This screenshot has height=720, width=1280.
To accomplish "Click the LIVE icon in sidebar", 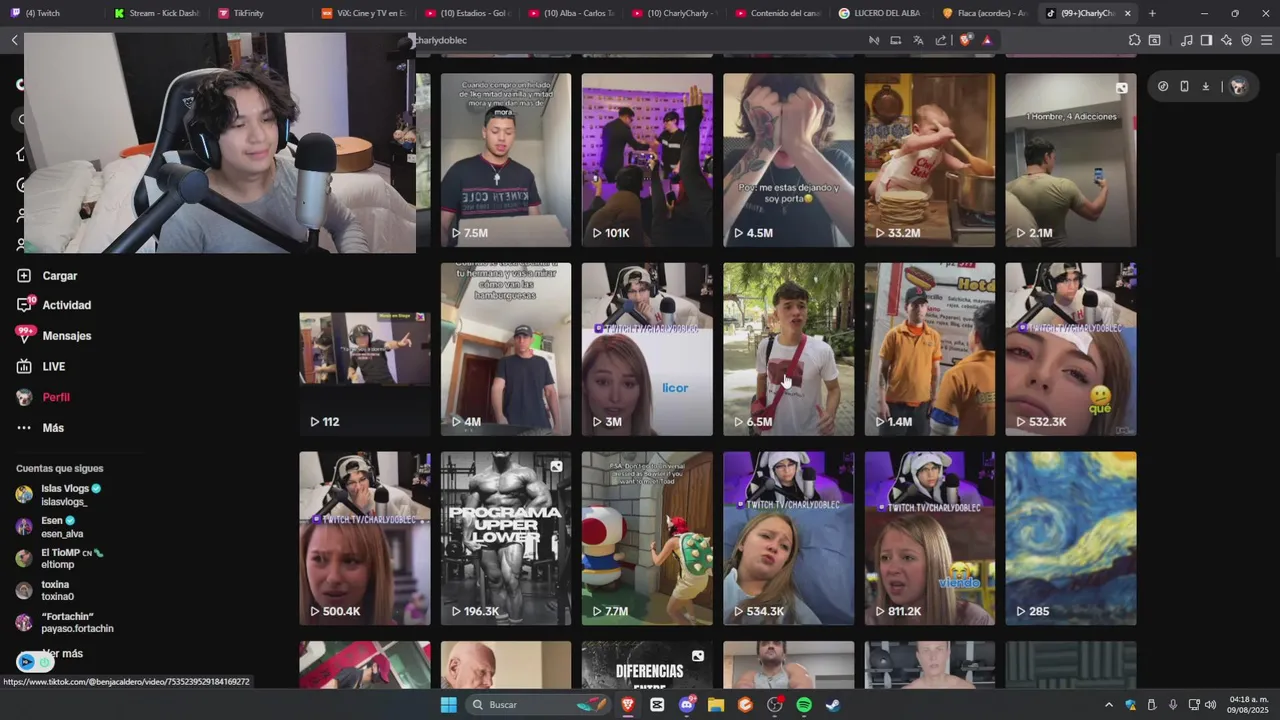I will 24,366.
